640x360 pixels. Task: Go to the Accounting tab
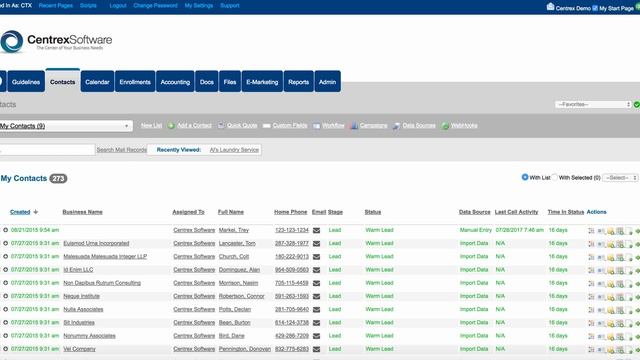pyautogui.click(x=175, y=82)
